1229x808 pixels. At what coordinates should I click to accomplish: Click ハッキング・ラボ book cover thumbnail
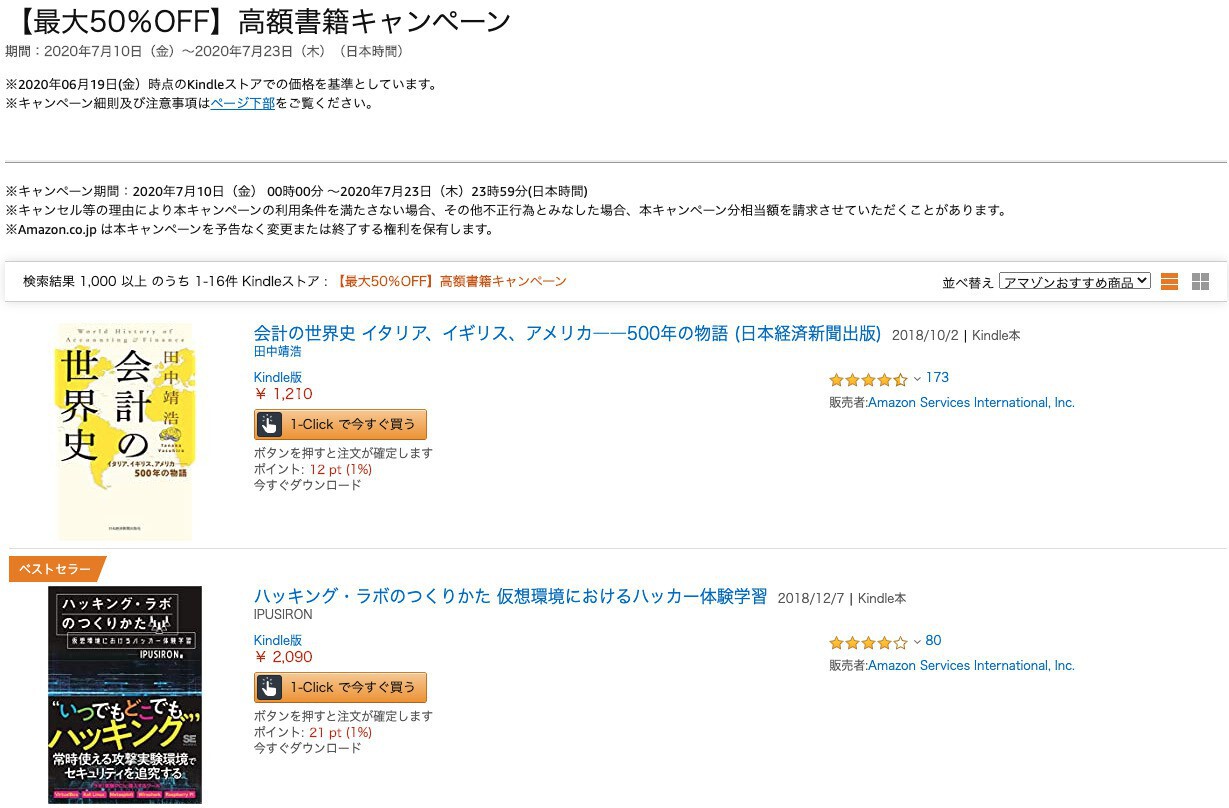125,695
